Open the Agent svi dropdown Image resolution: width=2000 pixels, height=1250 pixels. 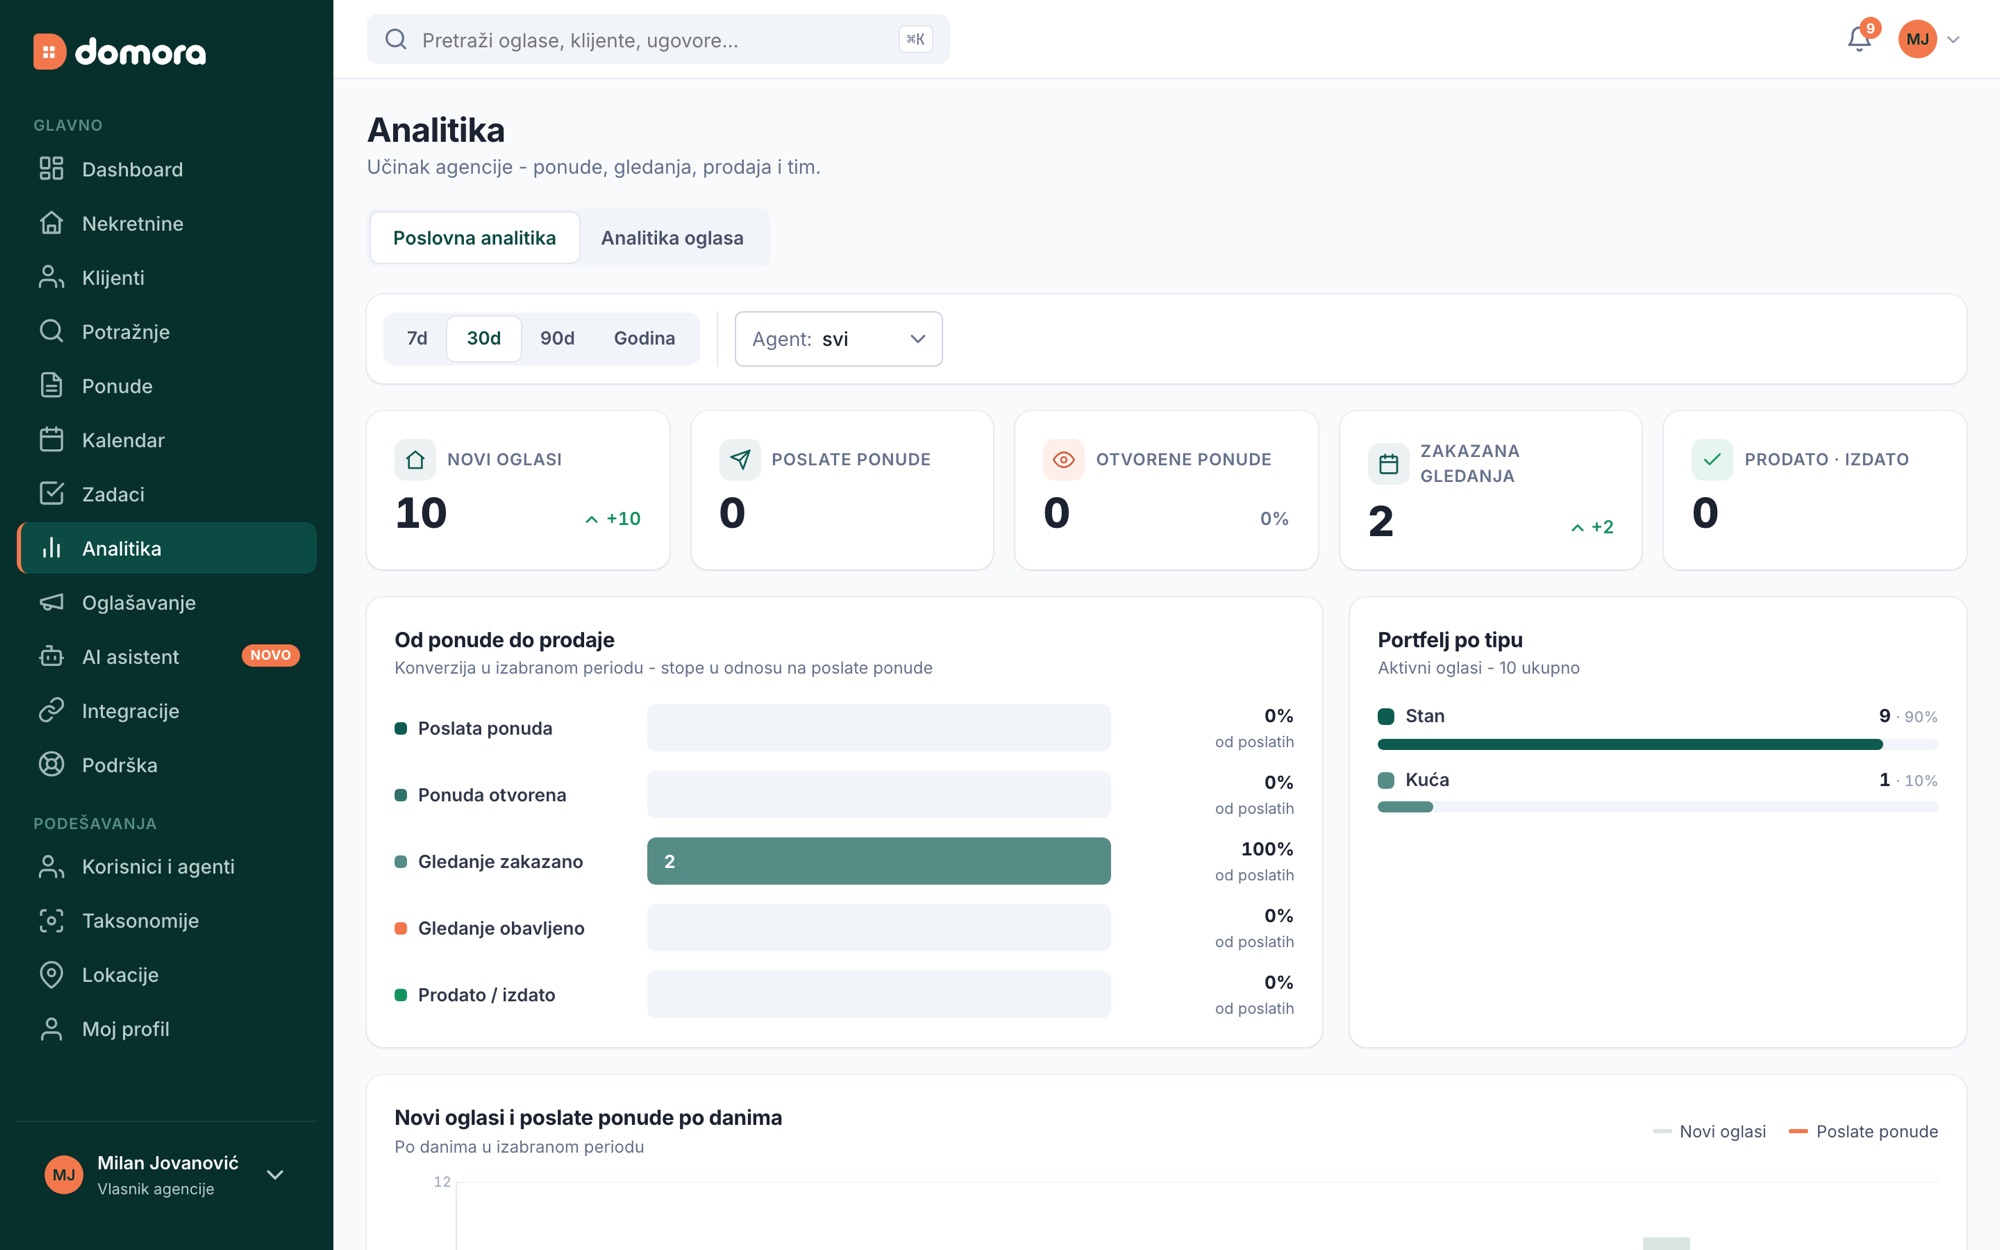tap(838, 339)
